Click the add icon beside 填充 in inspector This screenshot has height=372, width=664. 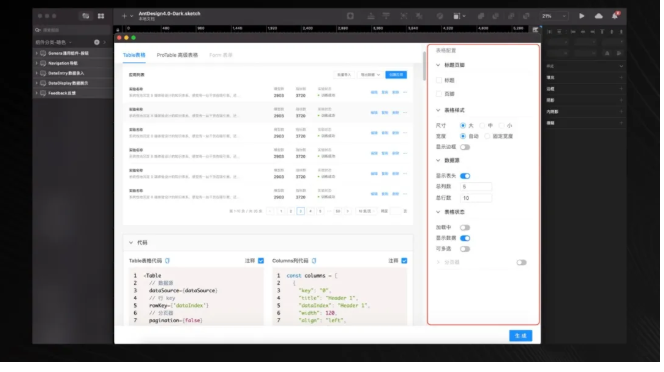(x=621, y=78)
